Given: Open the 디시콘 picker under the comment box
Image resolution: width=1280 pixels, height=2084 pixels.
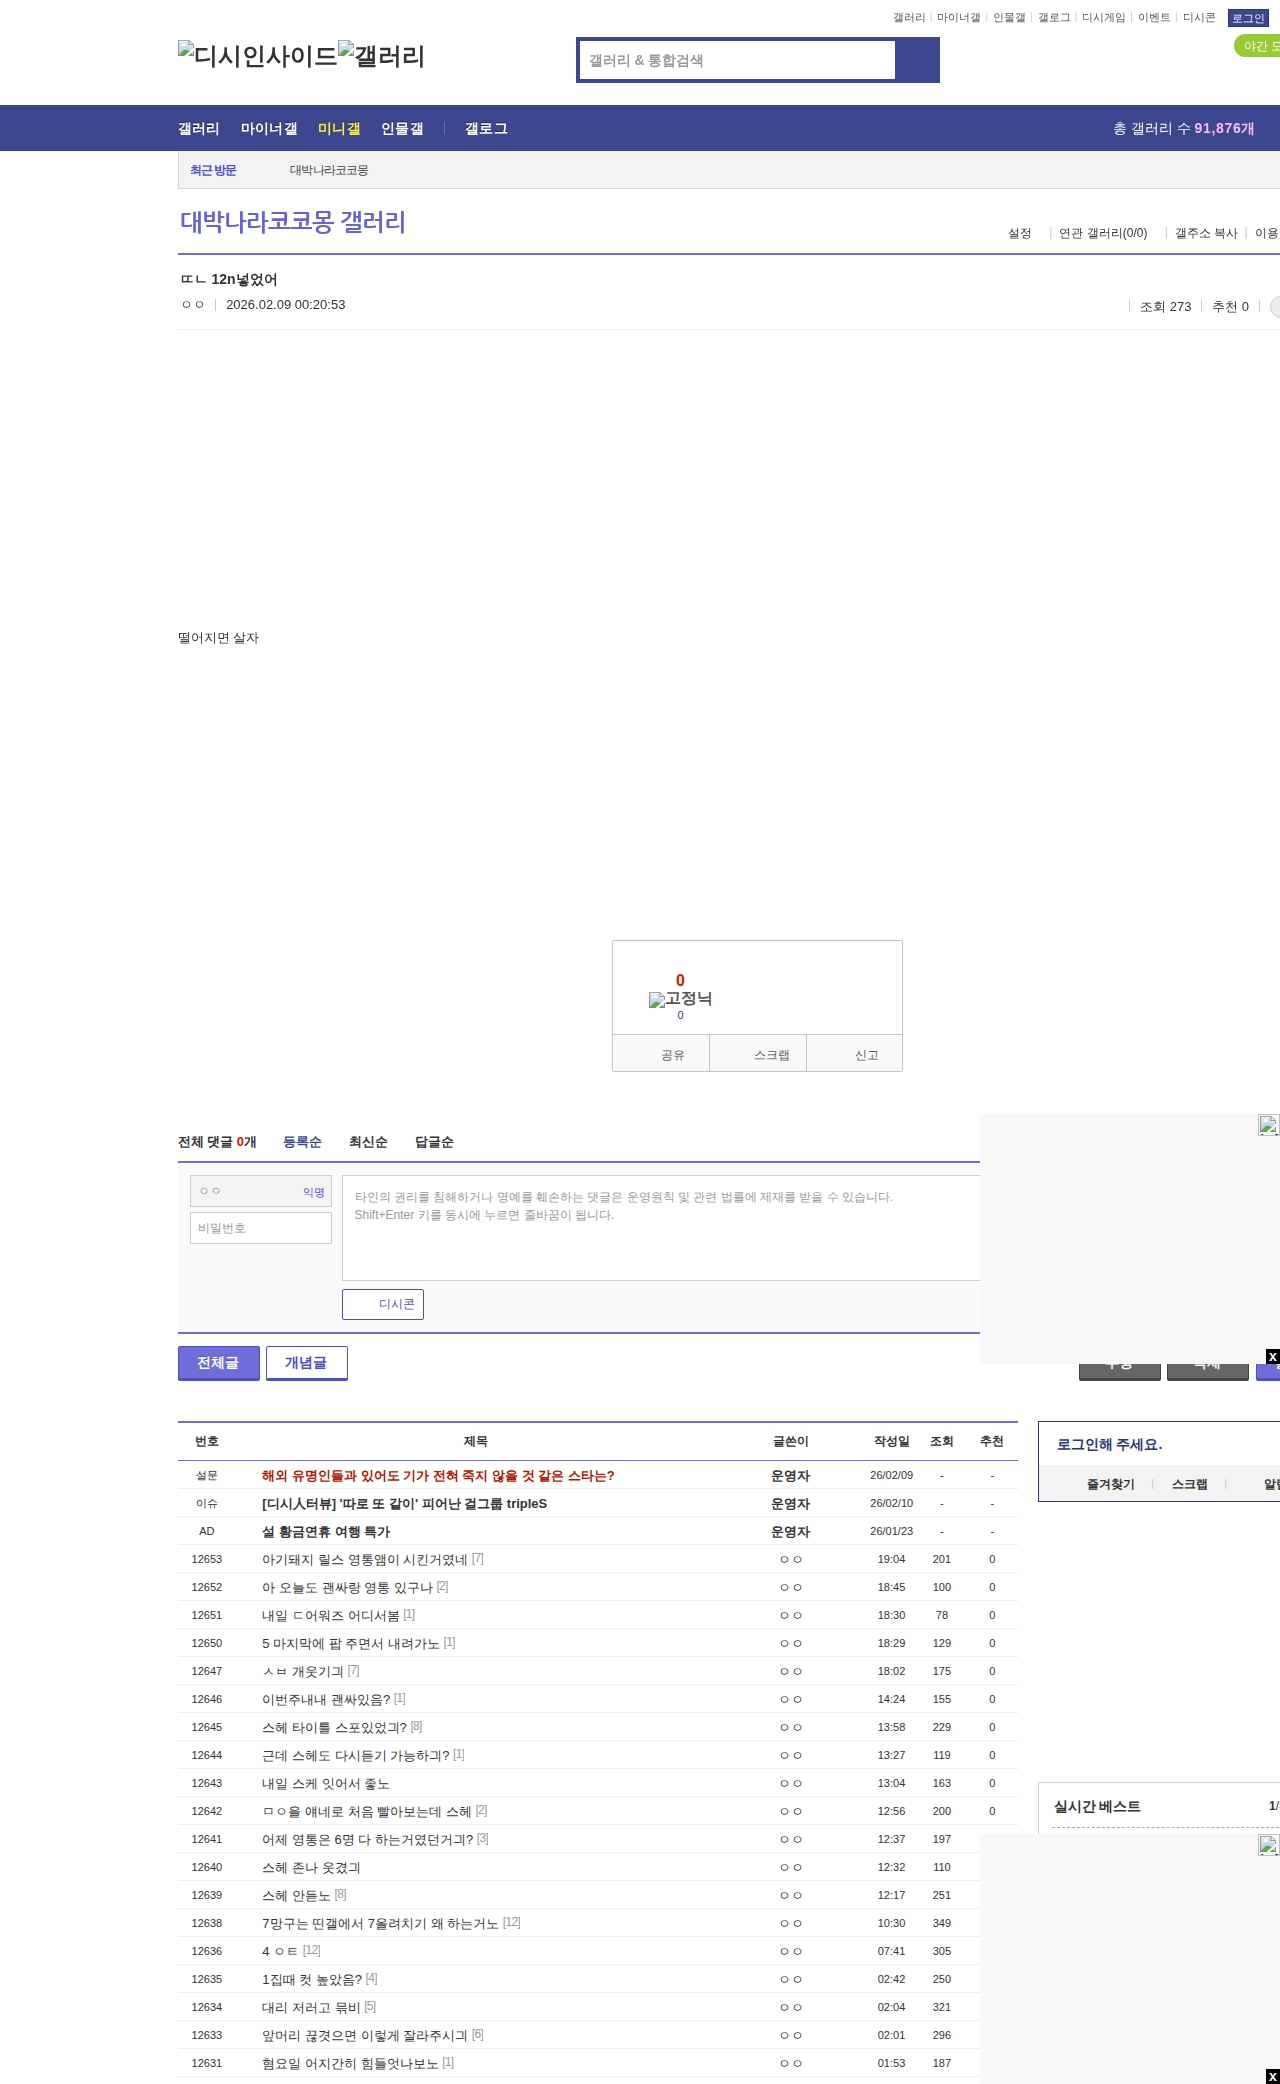Looking at the screenshot, I should [x=383, y=1304].
